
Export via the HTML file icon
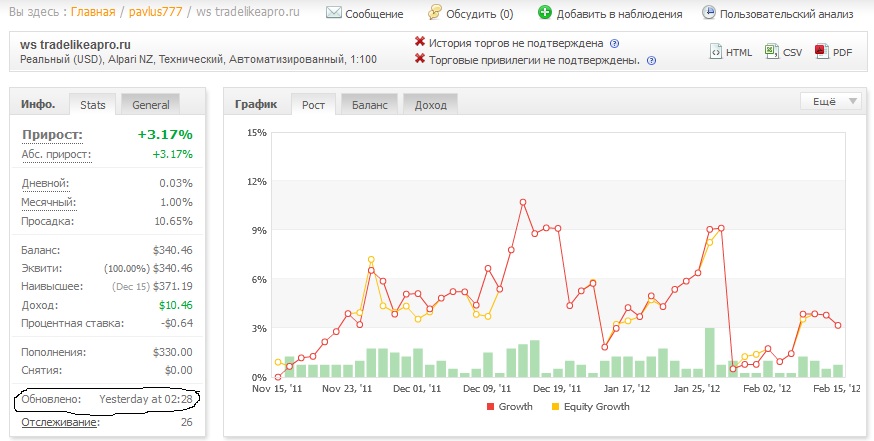(715, 51)
